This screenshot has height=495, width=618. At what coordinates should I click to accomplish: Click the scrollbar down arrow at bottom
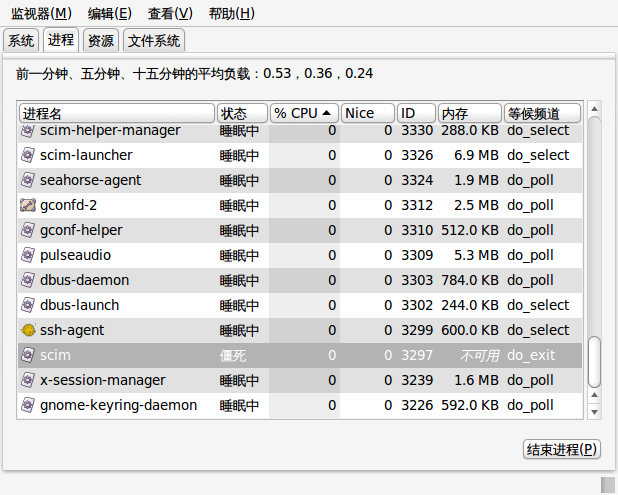(x=594, y=412)
